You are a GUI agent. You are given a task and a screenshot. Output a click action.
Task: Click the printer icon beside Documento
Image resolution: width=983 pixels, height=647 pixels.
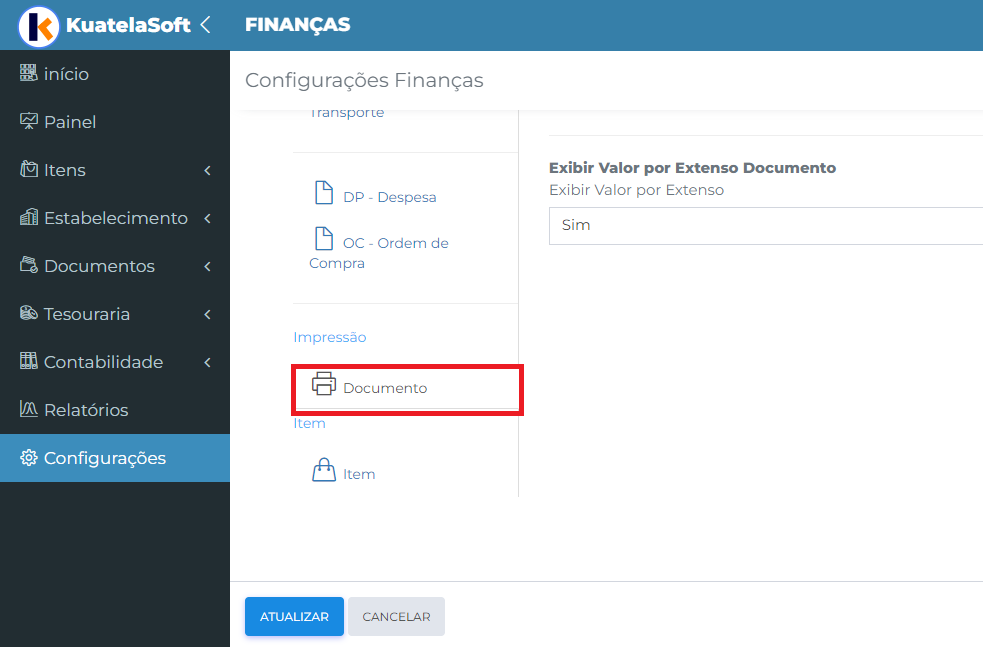pos(323,384)
